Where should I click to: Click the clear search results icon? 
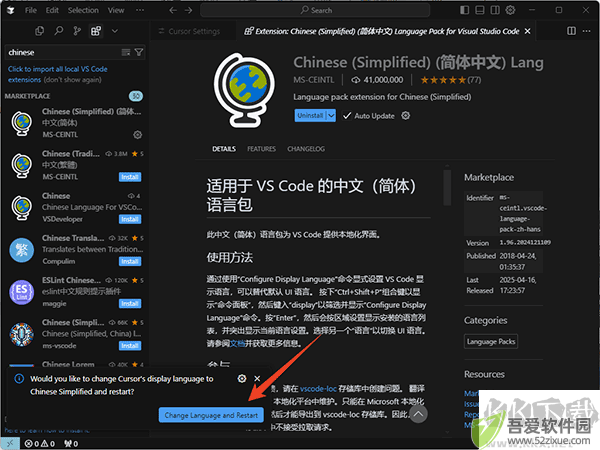click(x=126, y=52)
